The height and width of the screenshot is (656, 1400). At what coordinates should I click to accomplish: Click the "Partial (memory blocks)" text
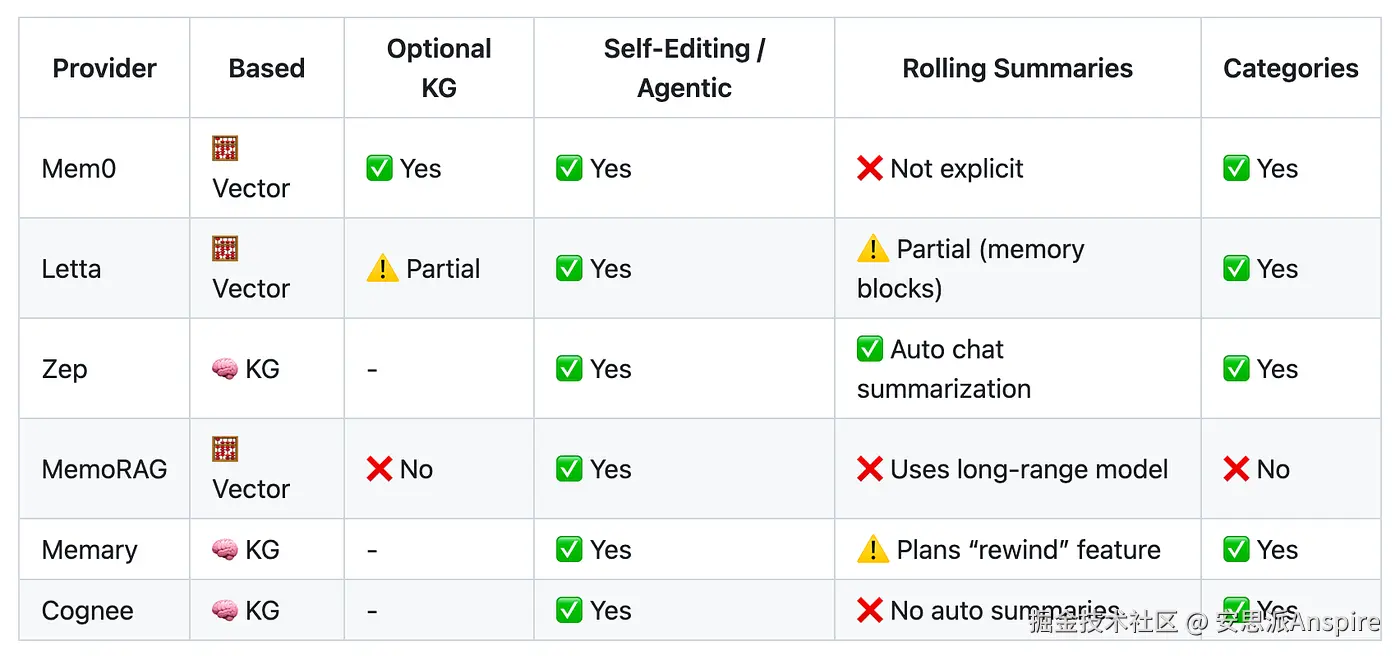click(970, 269)
